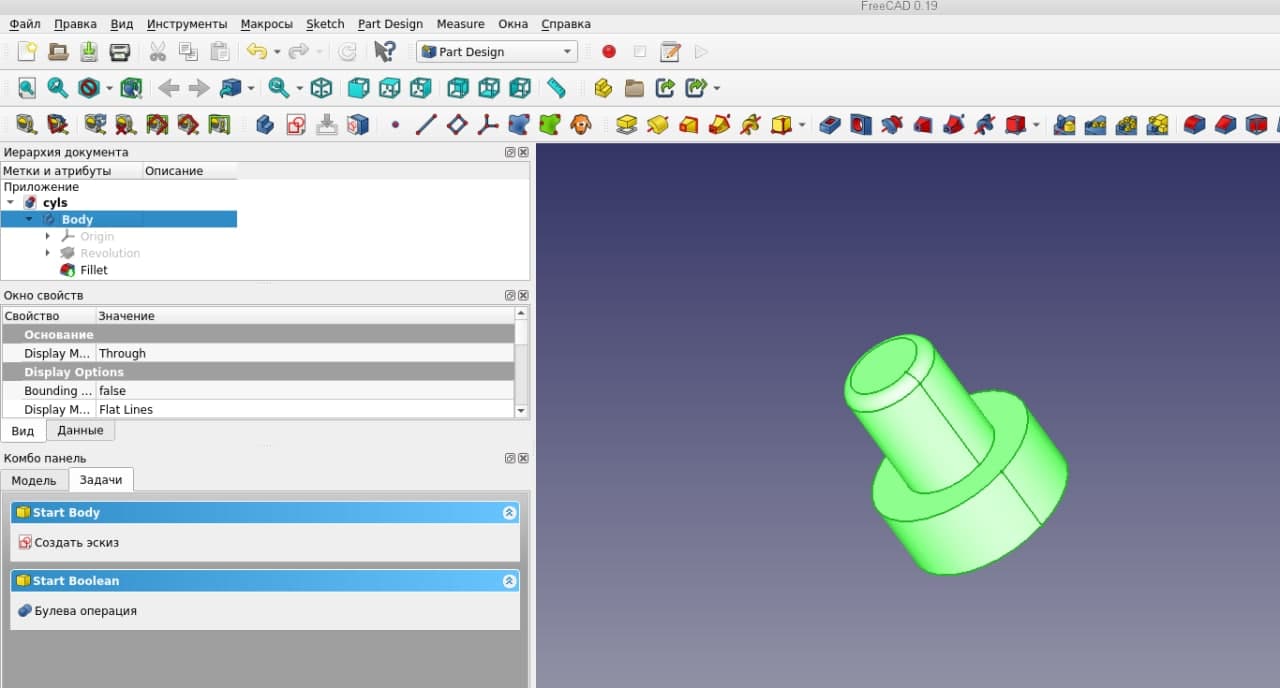Switch to top view cube icon

[x=389, y=88]
